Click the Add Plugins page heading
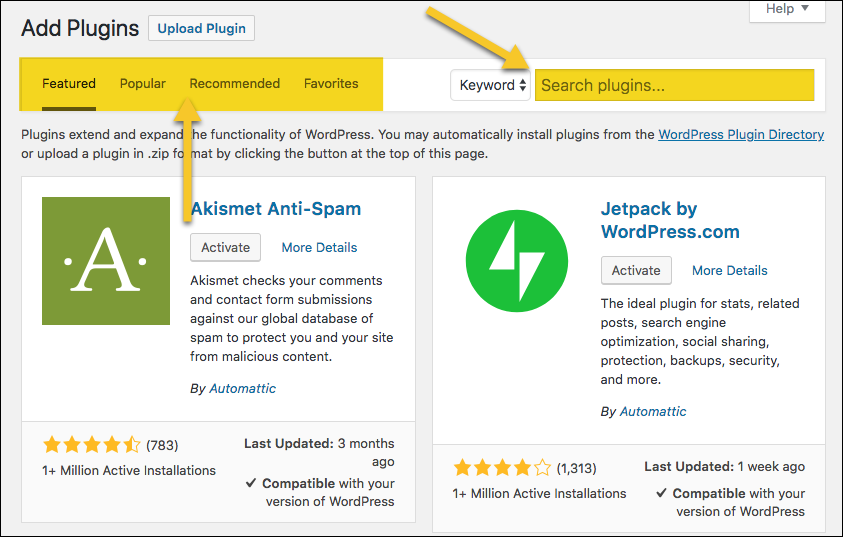 click(80, 28)
